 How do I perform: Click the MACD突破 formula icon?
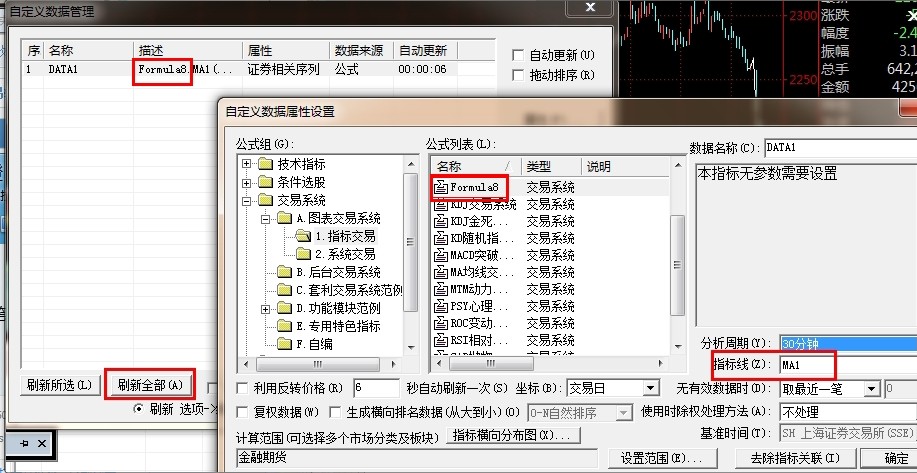click(441, 256)
